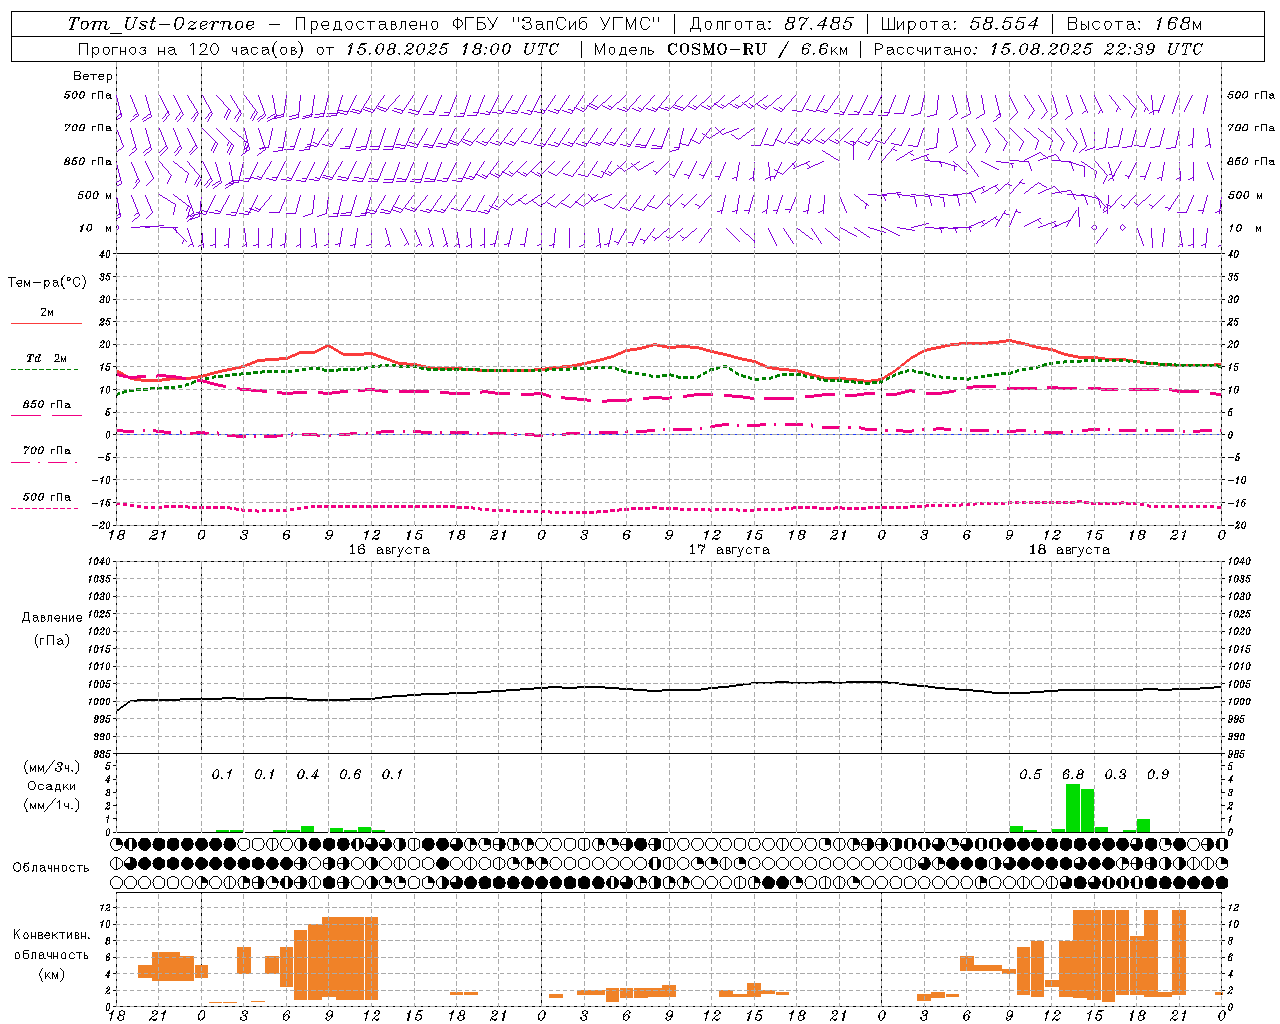Click the Облачность cloudiness row label
Image resolution: width=1280 pixels, height=1024 pixels.
(x=51, y=868)
